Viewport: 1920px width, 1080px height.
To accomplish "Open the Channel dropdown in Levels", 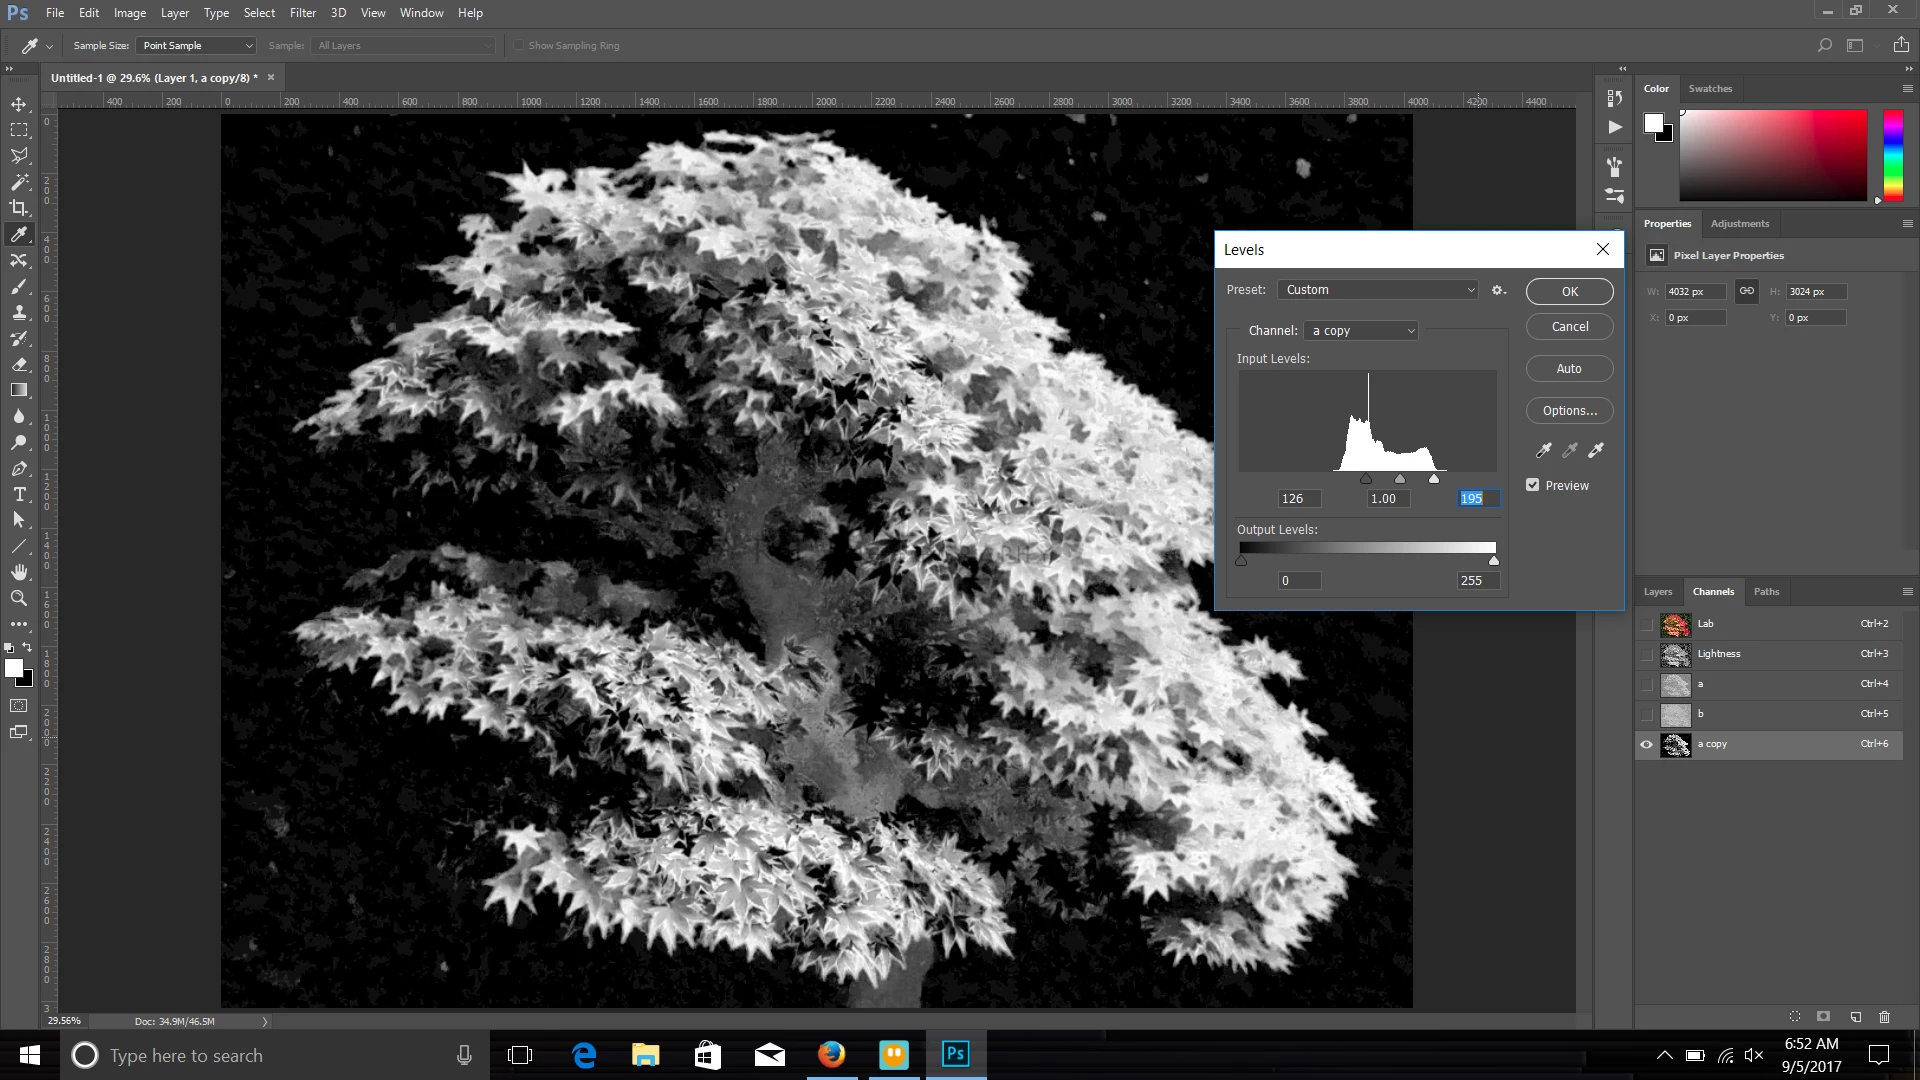I will (1361, 331).
